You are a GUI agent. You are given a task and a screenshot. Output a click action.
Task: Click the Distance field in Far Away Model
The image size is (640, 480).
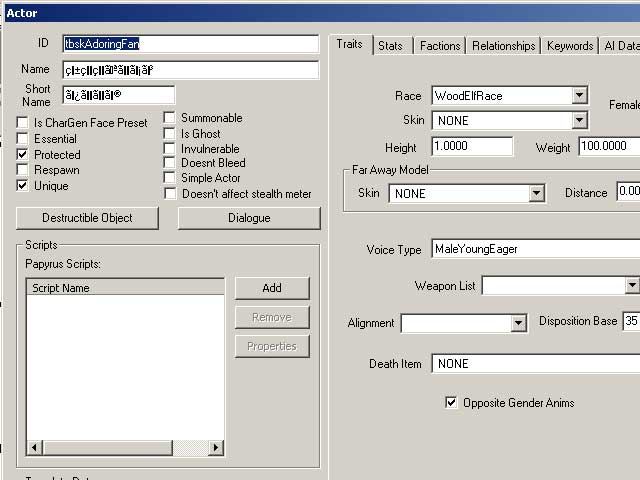point(629,191)
